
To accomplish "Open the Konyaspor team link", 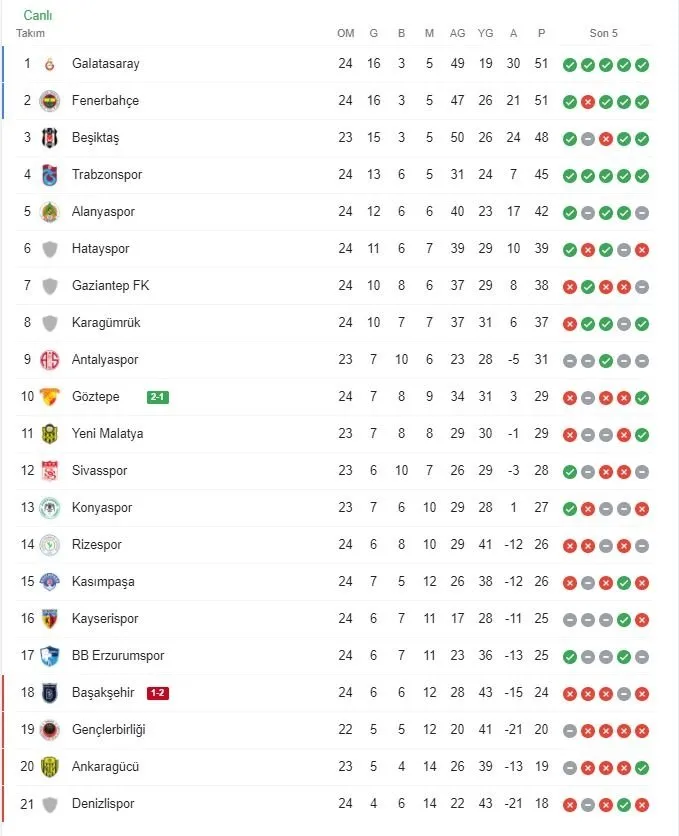I will [x=101, y=508].
